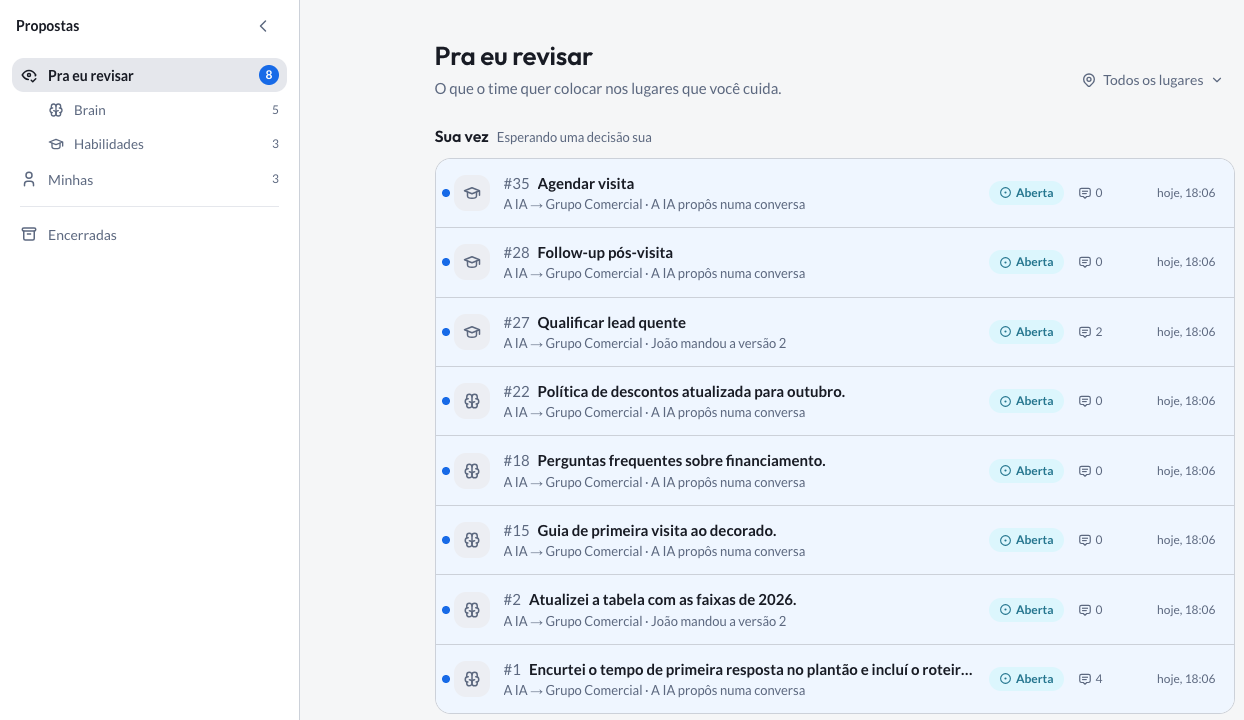Click Aberta status badge on Agendar visita
The width and height of the screenshot is (1244, 720).
1026,193
